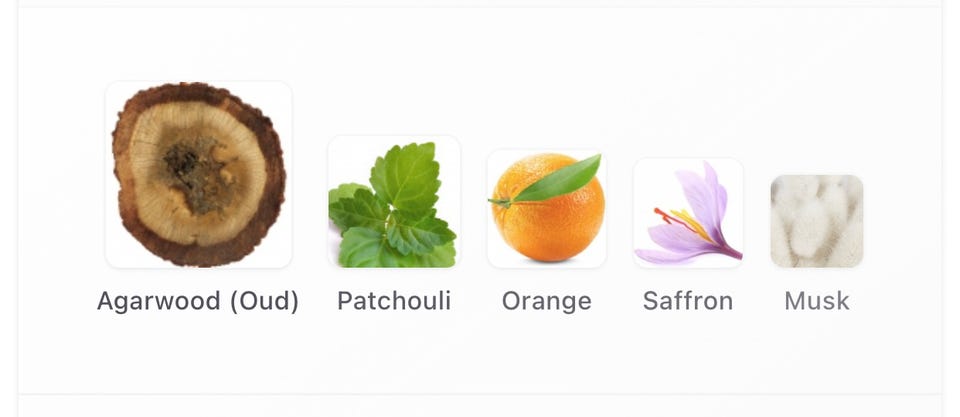The image size is (960, 417).
Task: Choose the white Musk note thumbnail
Action: click(x=817, y=222)
